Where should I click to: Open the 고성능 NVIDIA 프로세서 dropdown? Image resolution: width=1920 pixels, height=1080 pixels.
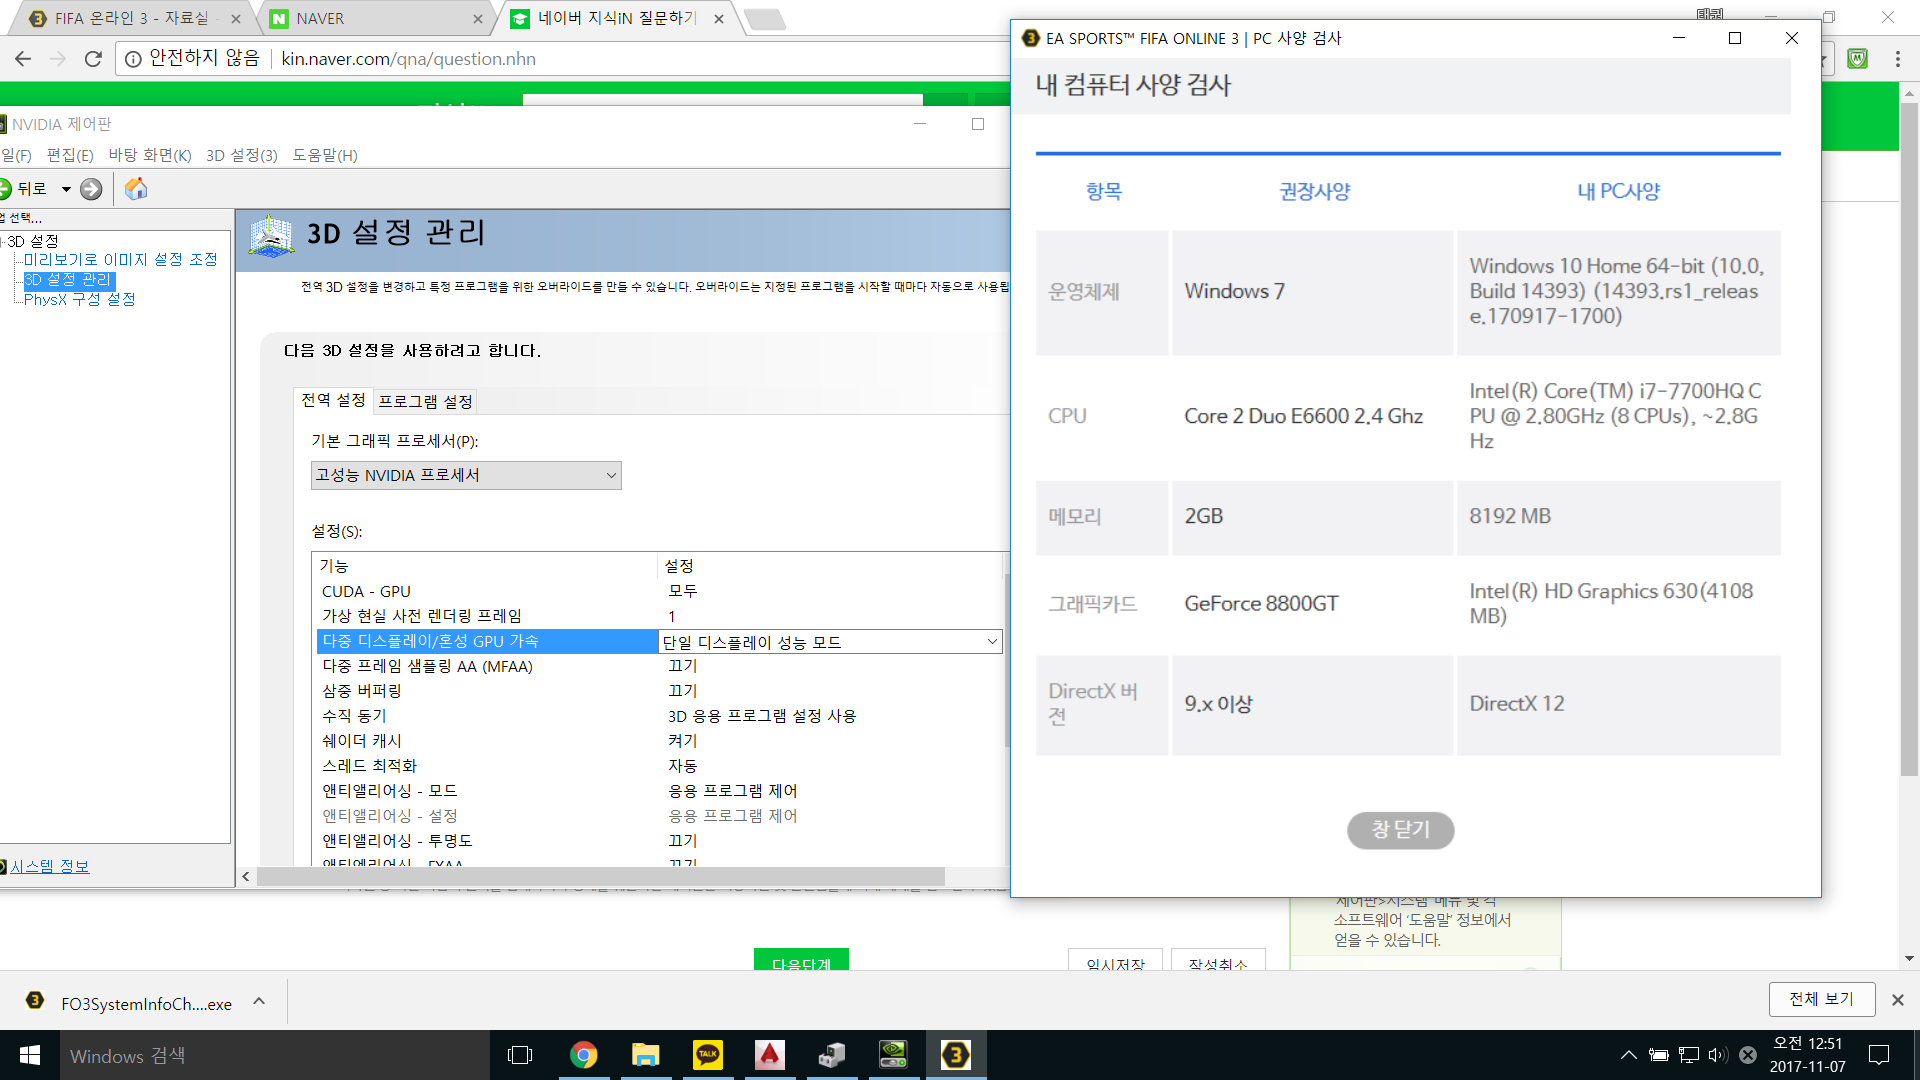point(466,475)
